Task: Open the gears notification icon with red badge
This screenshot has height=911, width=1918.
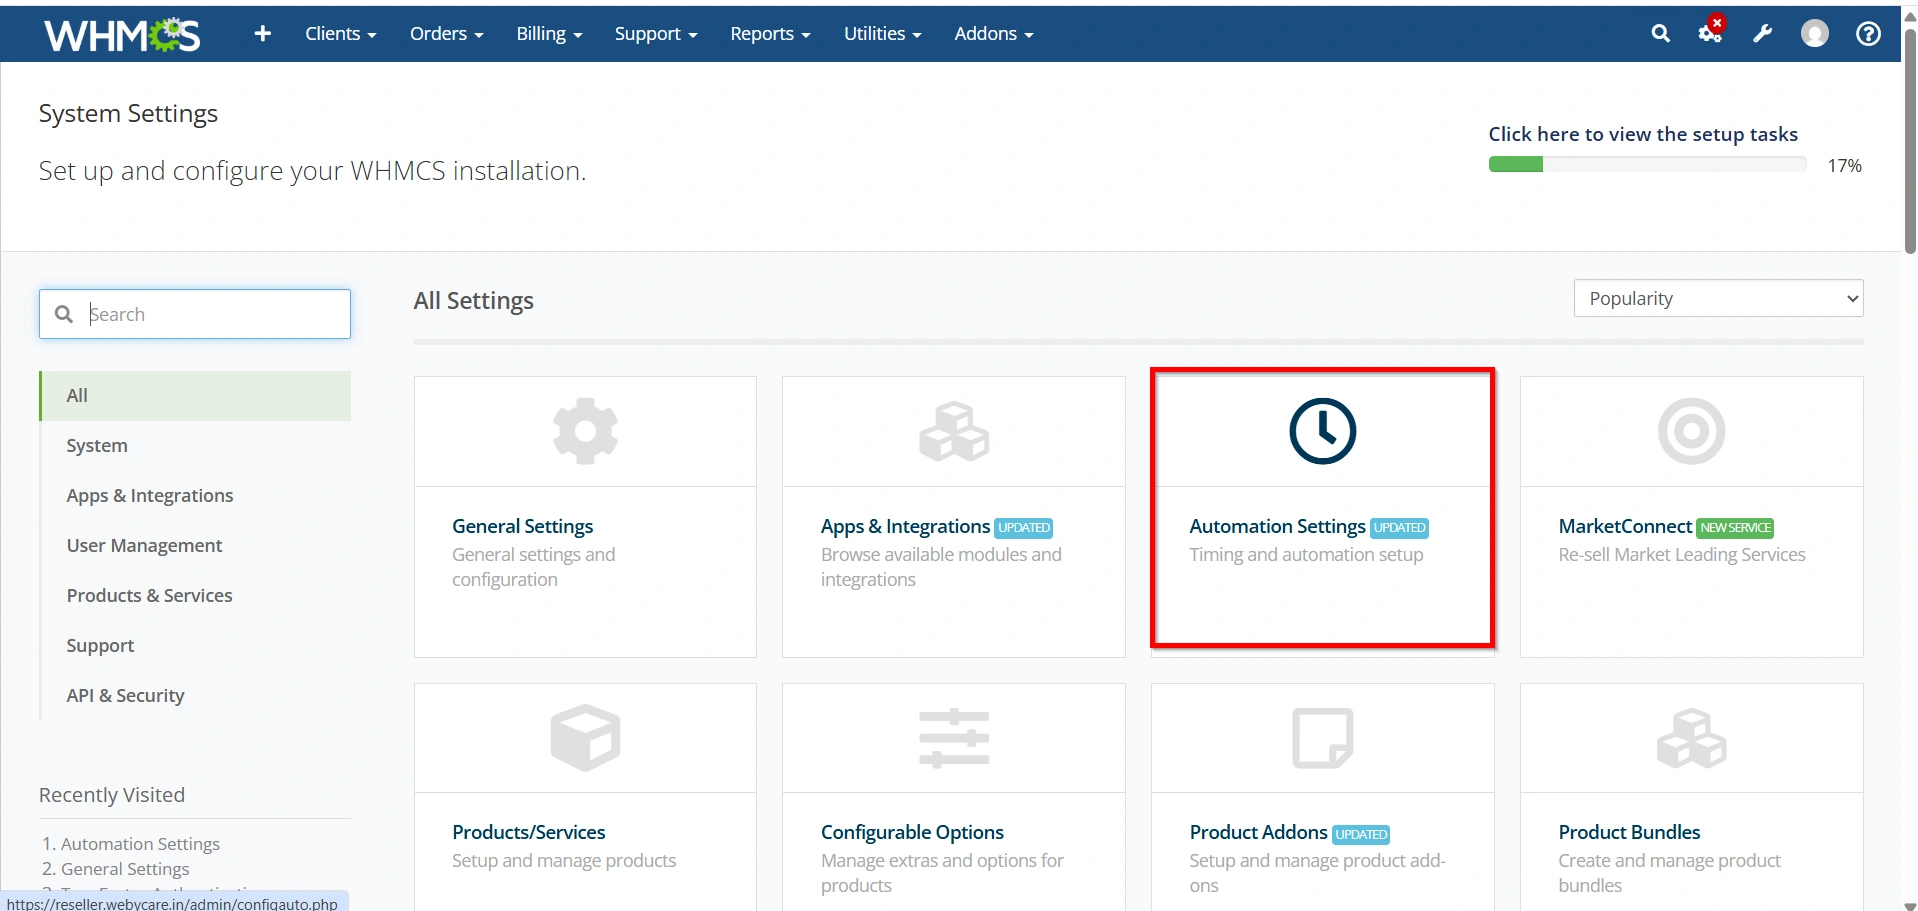Action: point(1711,31)
